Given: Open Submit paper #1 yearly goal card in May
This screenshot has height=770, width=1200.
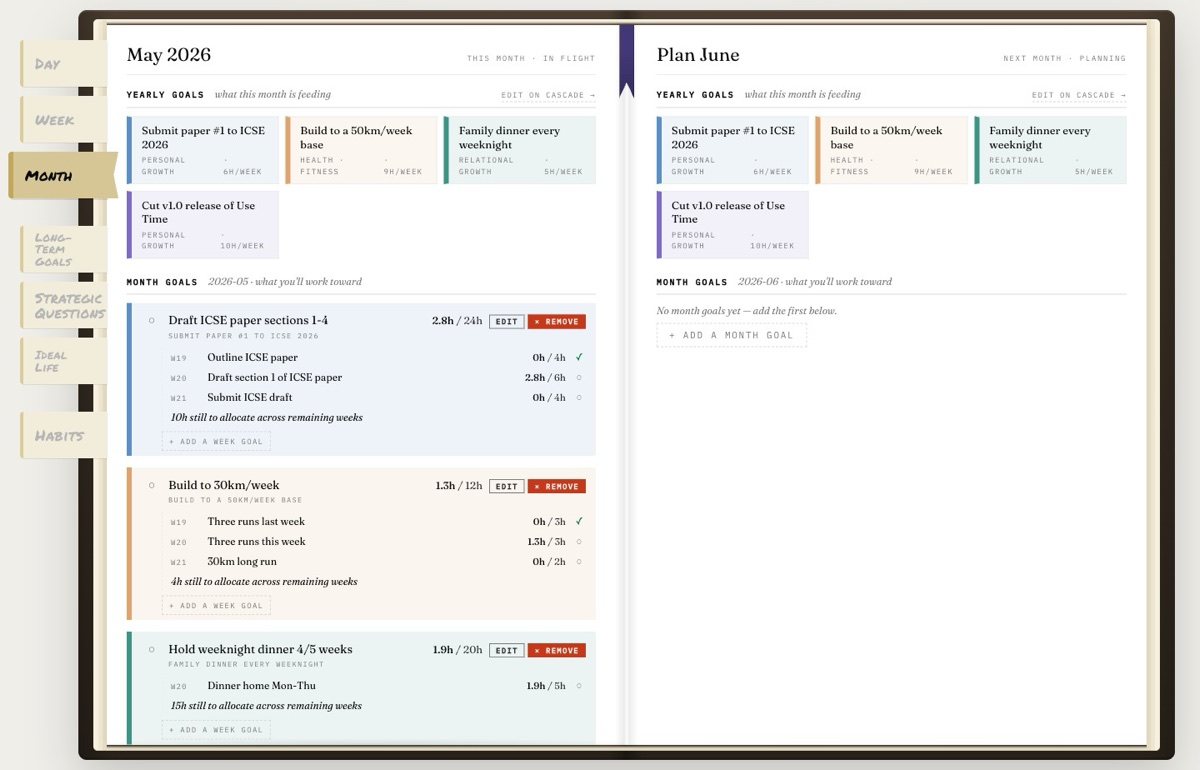Looking at the screenshot, I should [203, 150].
